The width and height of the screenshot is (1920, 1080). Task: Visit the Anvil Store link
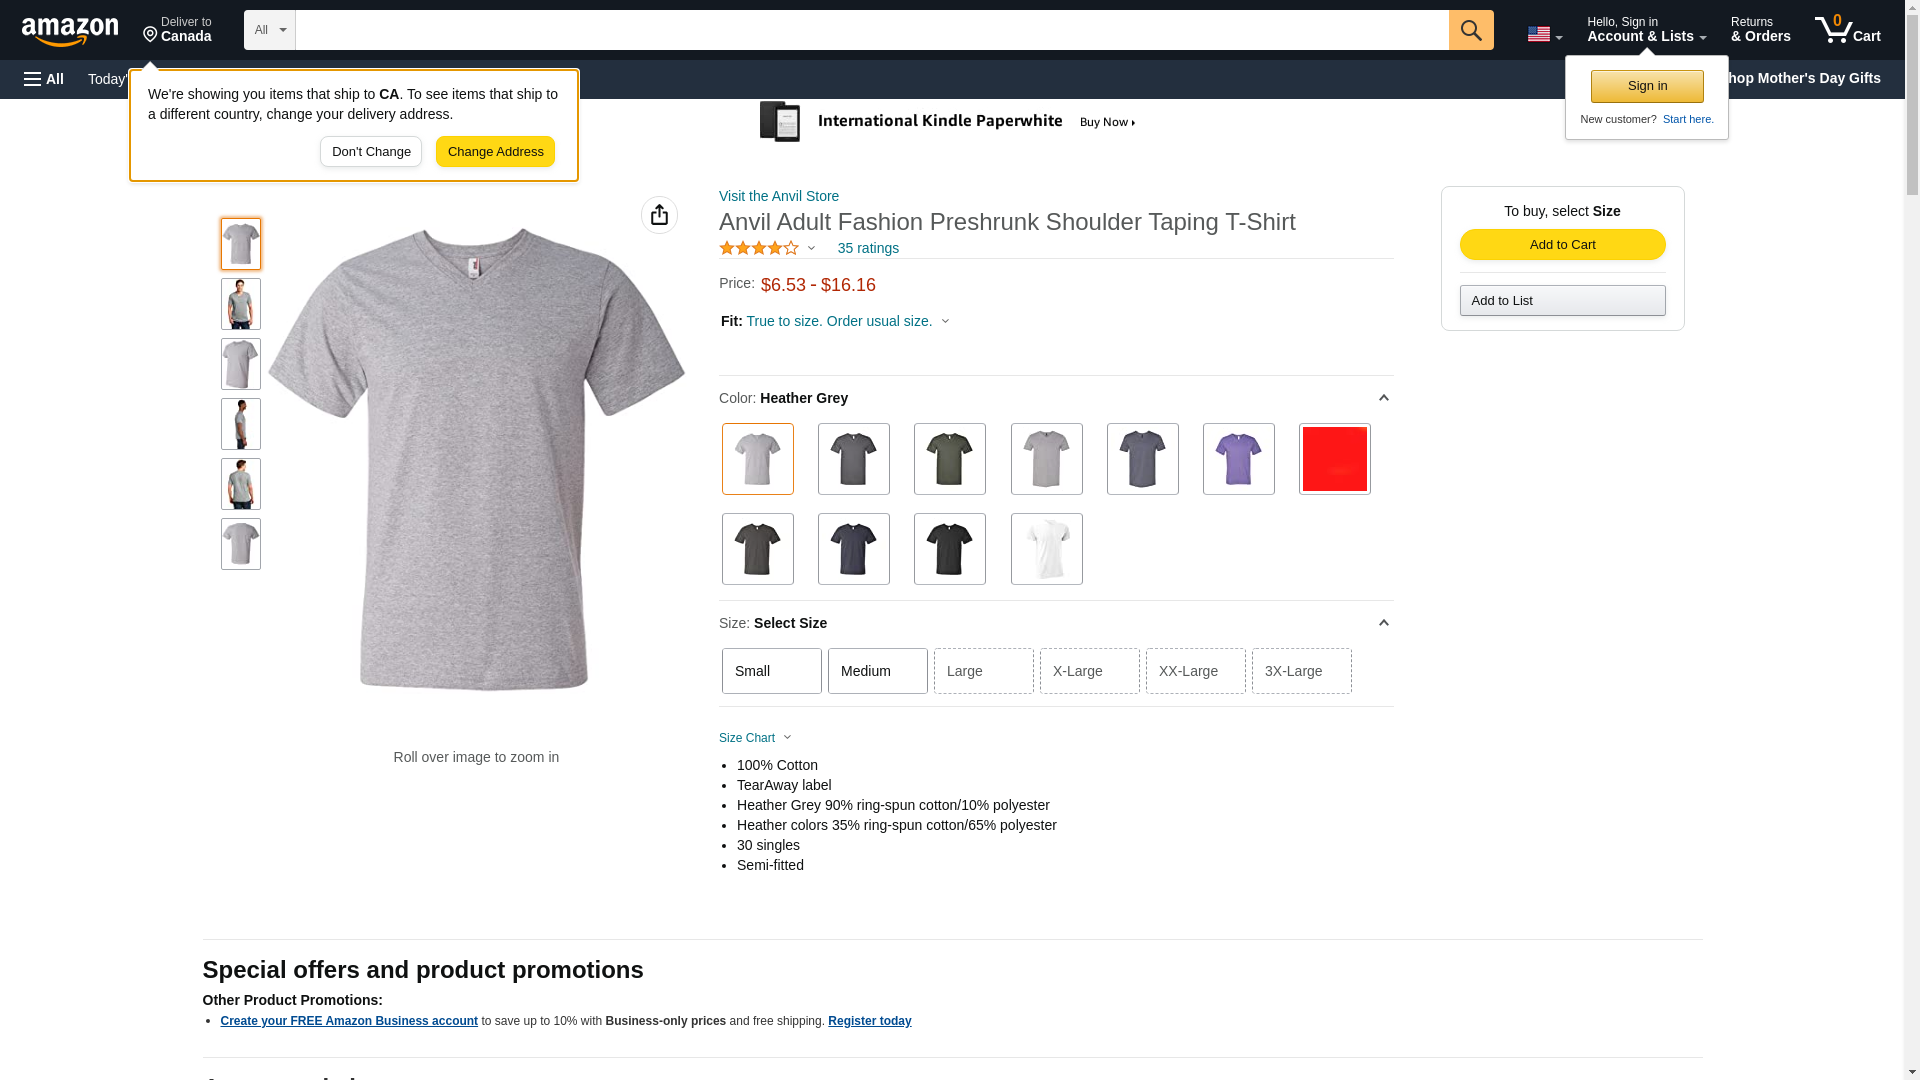(x=778, y=196)
